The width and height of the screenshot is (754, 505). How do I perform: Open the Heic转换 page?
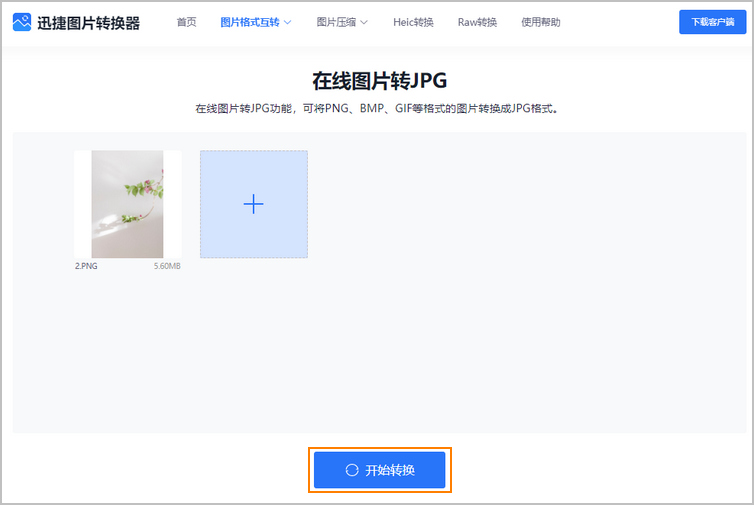coord(413,22)
